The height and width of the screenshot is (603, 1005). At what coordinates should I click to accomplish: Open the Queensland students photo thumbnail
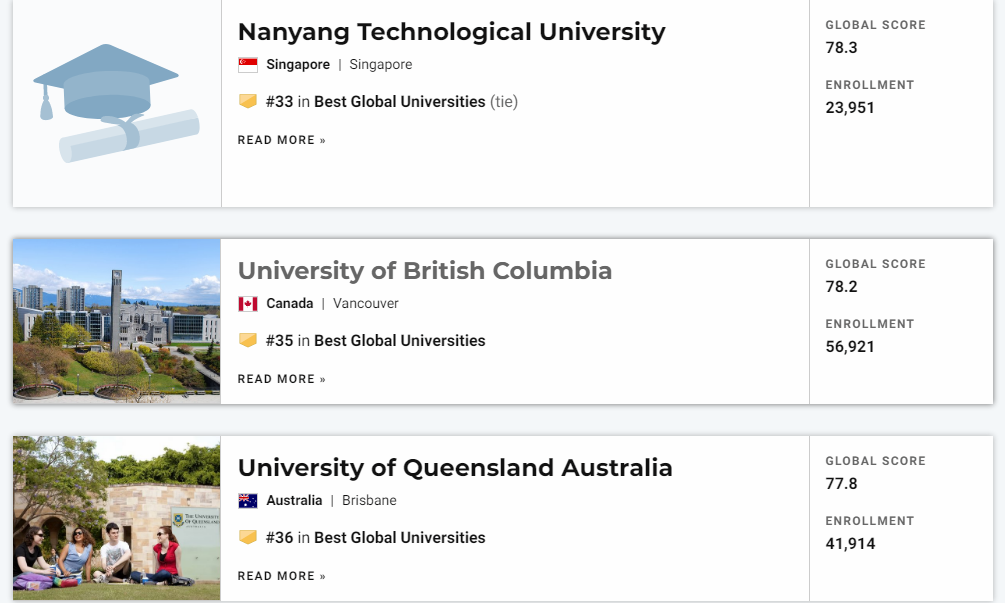[117, 518]
